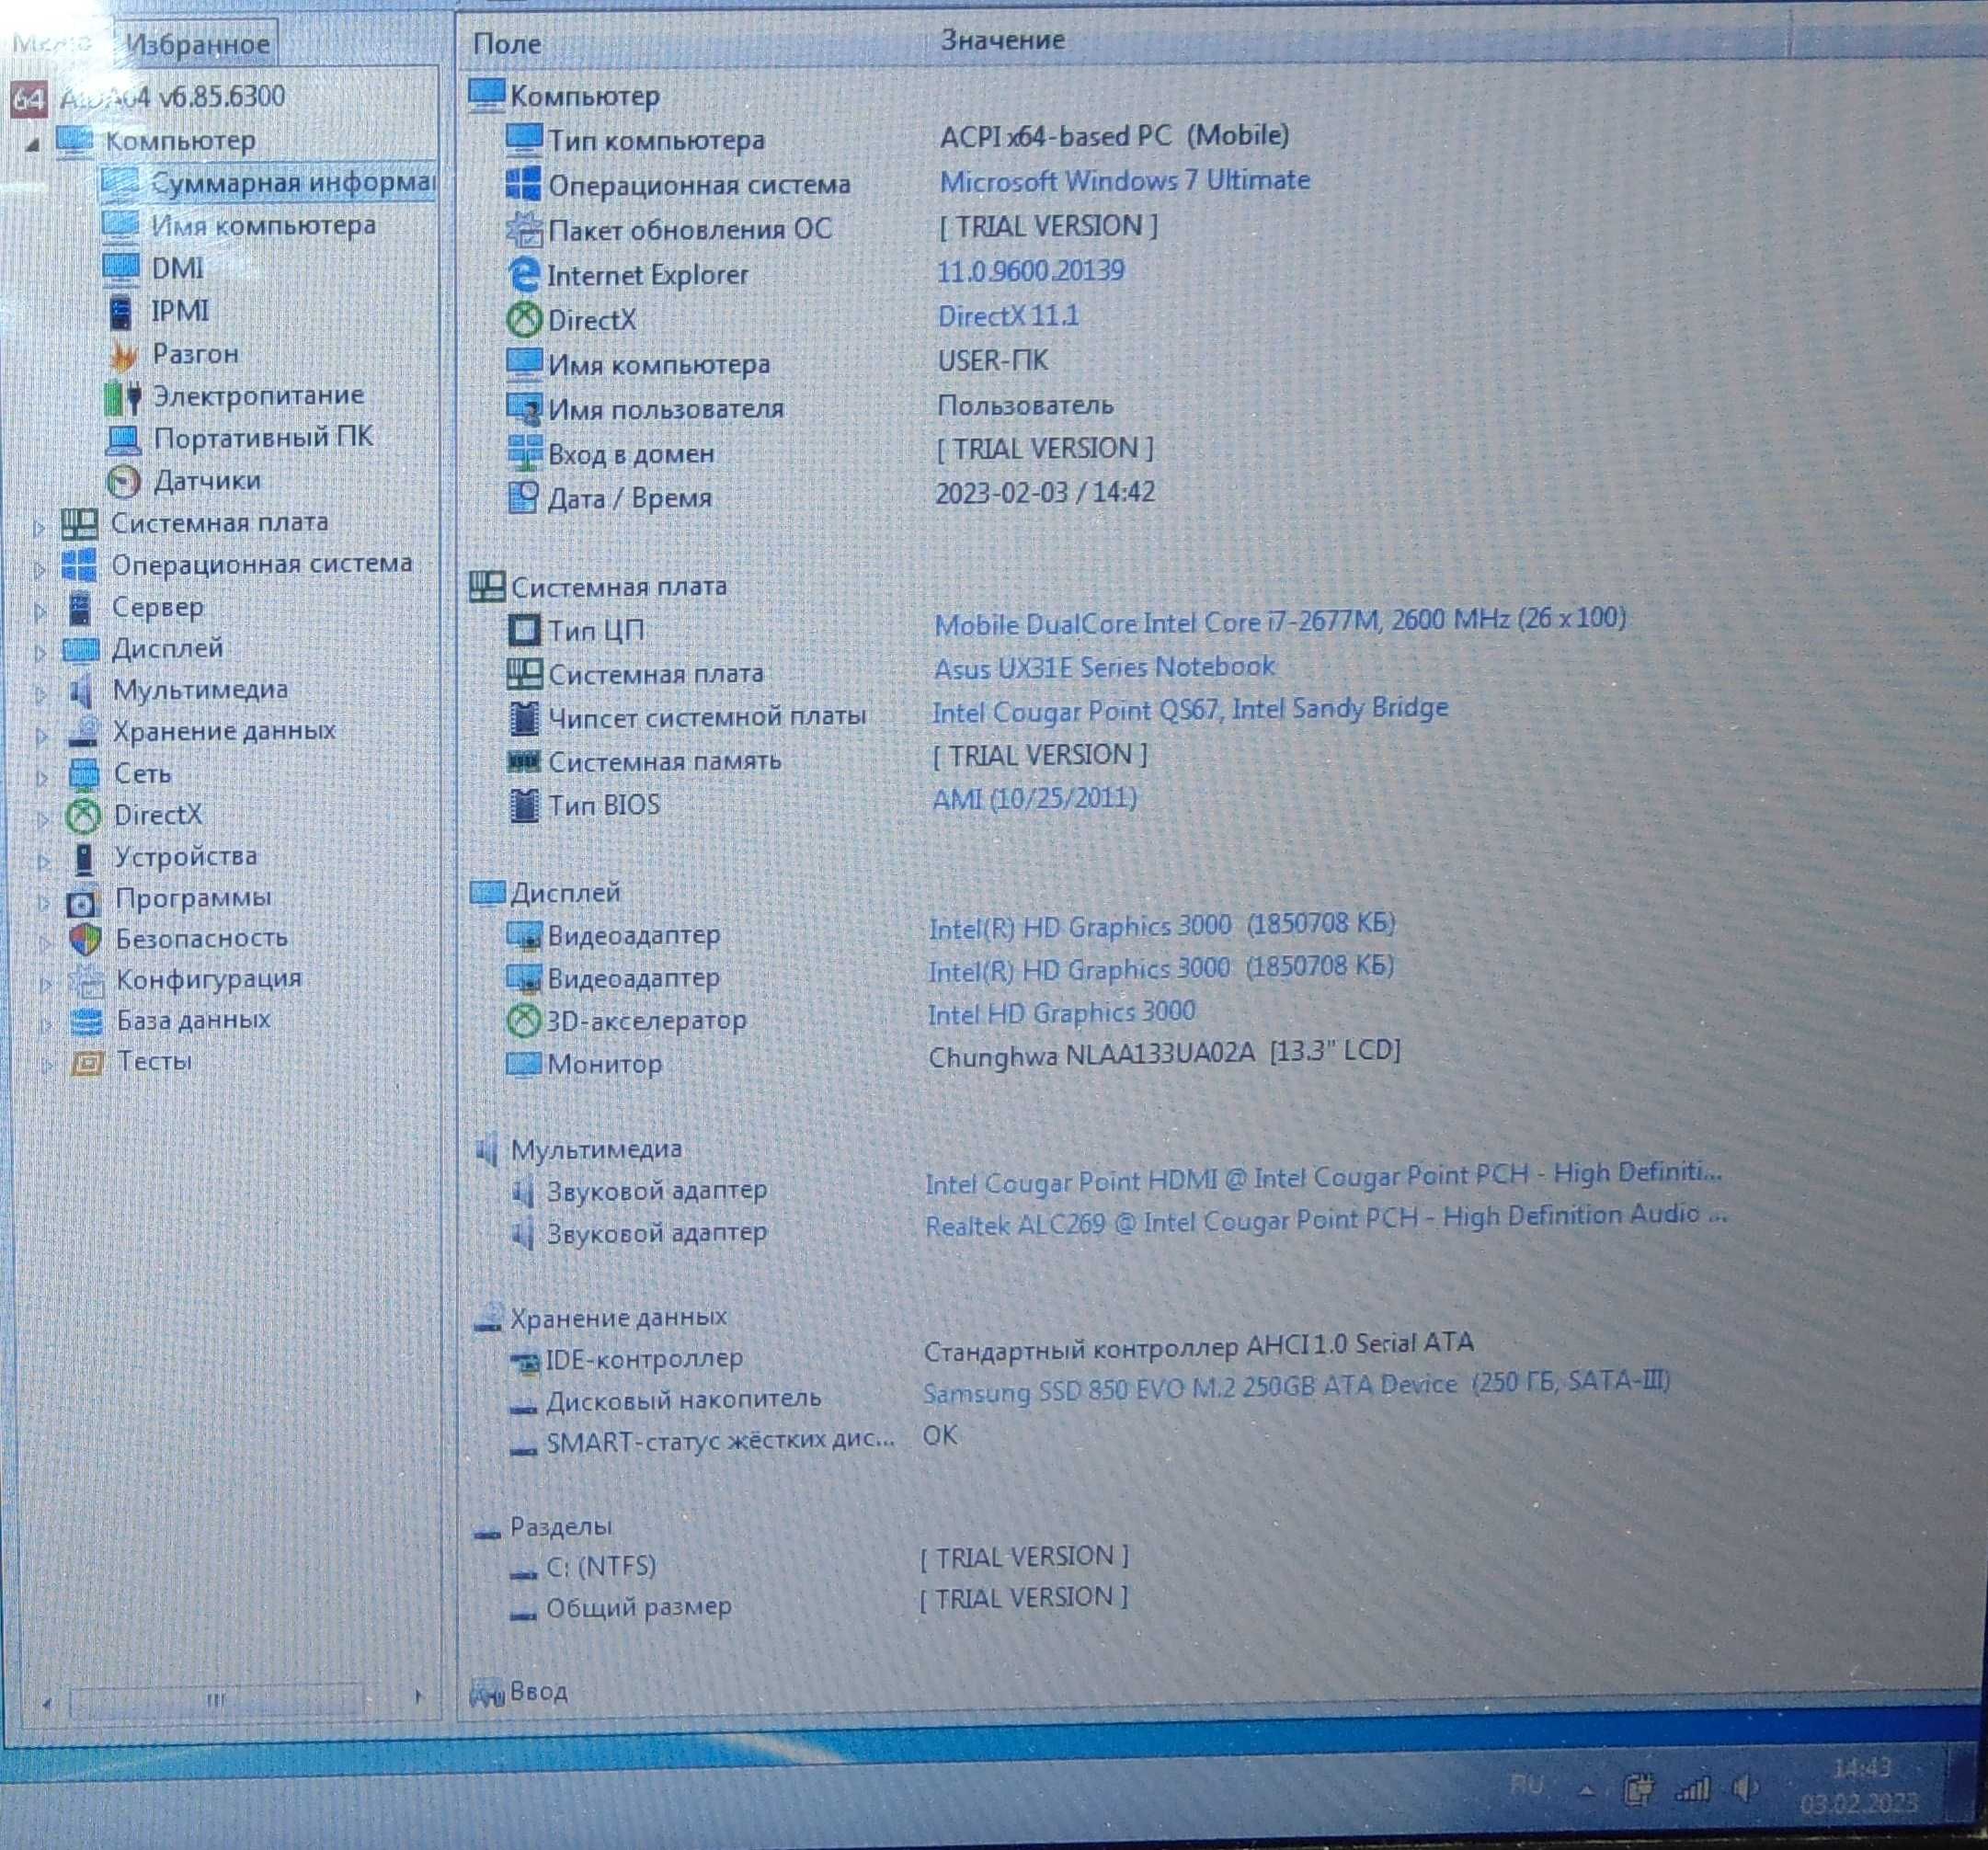1988x1850 pixels.
Task: Click the tree pane horizontal scrollbar
Action: click(218, 1699)
